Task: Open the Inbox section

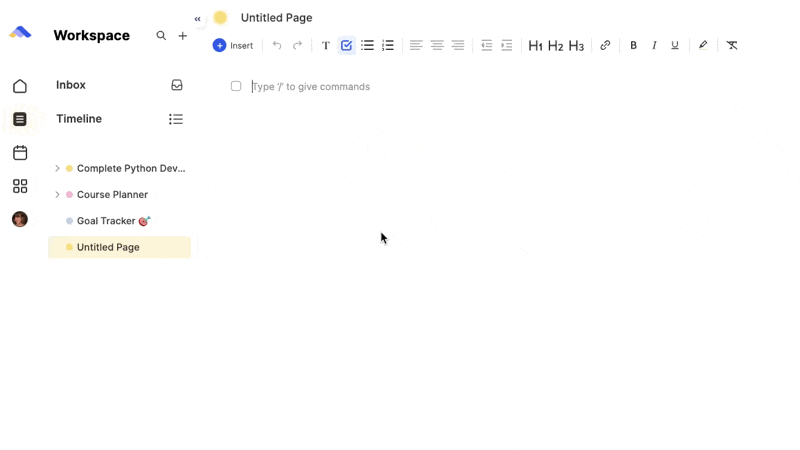Action: [71, 85]
